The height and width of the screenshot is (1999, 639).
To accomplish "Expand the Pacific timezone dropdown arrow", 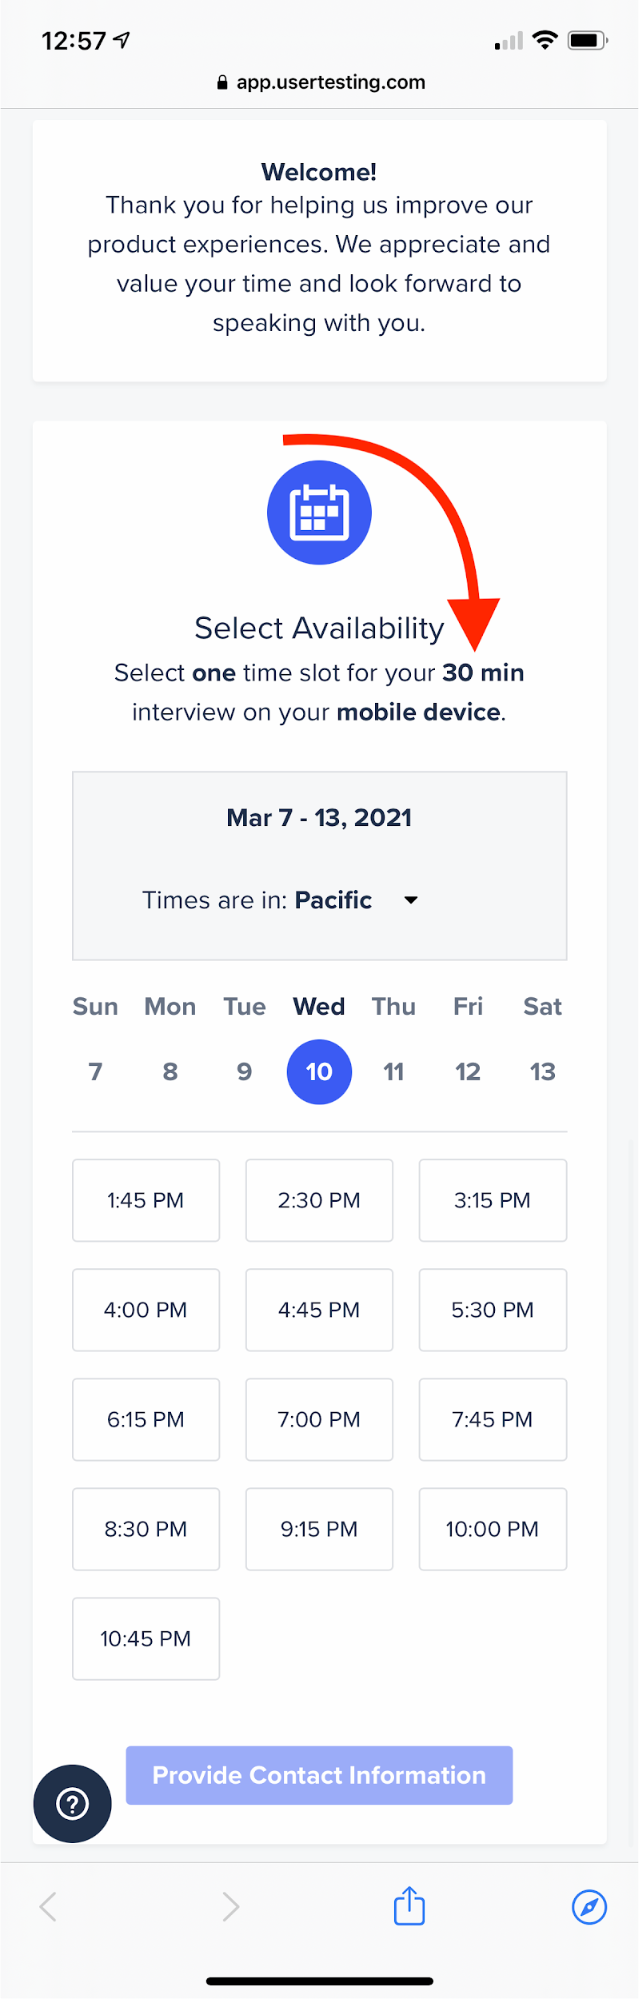I will [410, 900].
